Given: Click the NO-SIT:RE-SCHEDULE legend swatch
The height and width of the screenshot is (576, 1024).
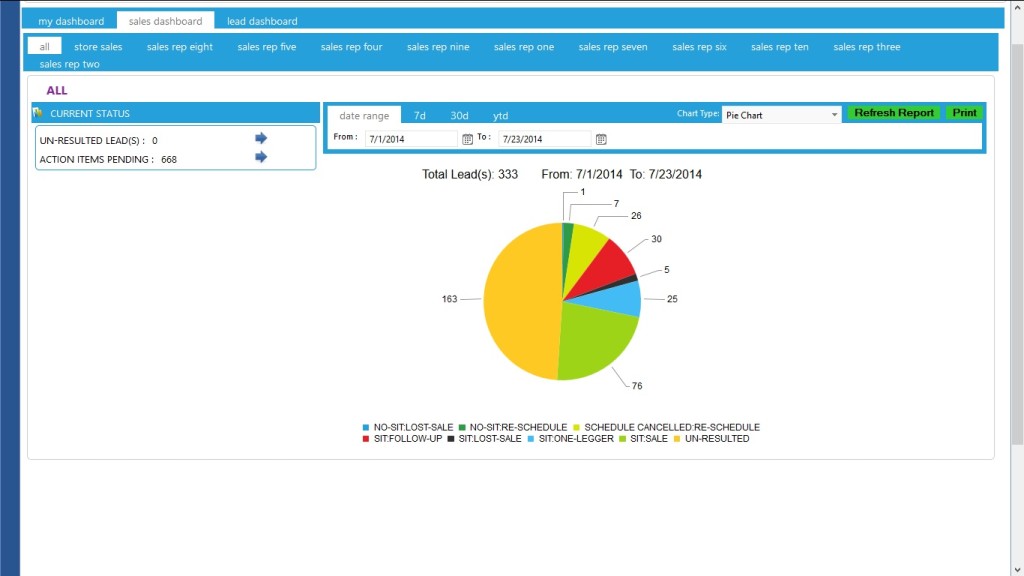Looking at the screenshot, I should (462, 427).
